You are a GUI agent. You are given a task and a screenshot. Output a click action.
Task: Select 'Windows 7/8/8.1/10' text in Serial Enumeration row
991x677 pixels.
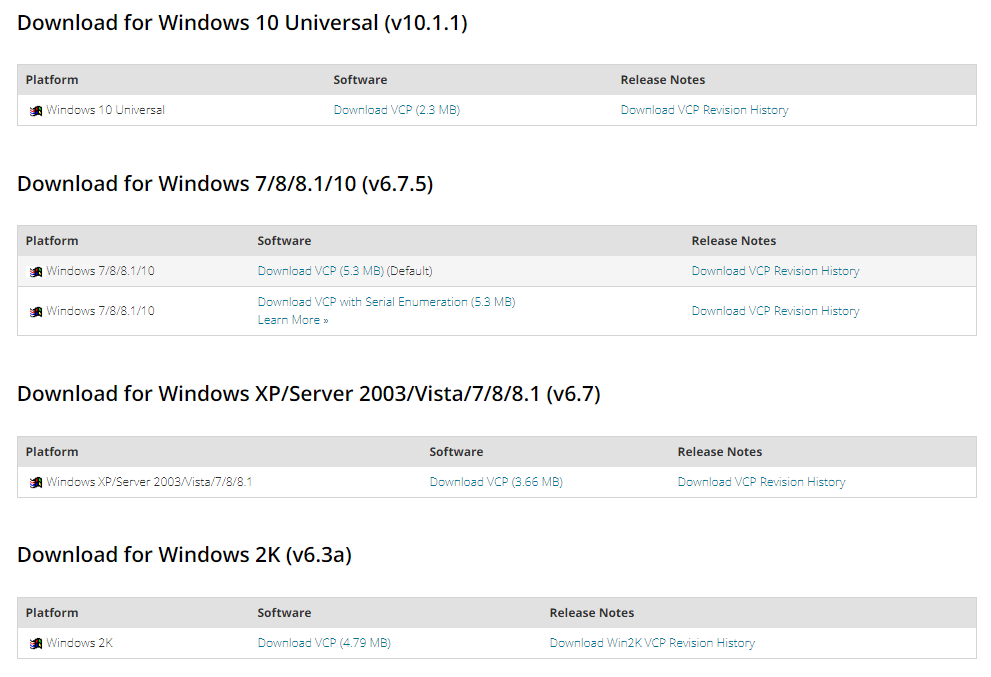pos(100,311)
